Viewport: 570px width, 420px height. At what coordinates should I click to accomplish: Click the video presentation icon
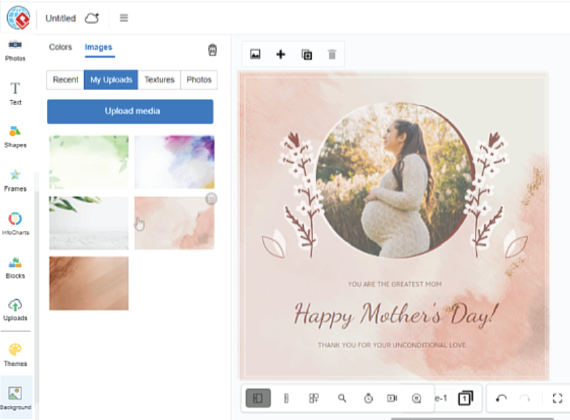click(x=392, y=399)
